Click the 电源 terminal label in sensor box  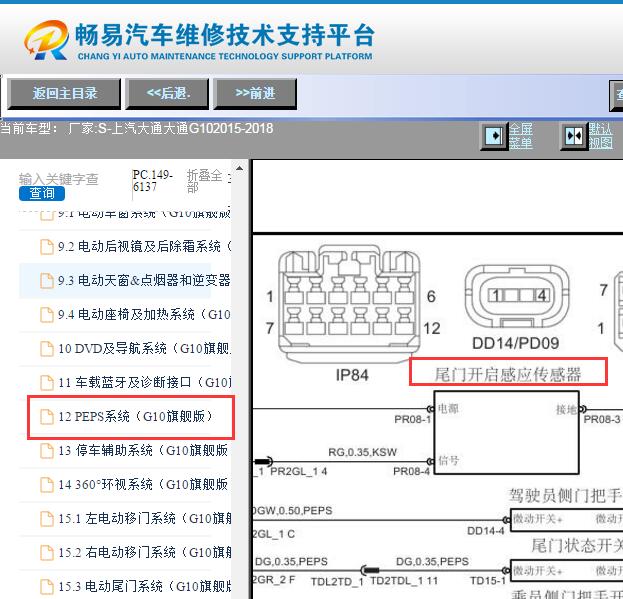tap(448, 408)
